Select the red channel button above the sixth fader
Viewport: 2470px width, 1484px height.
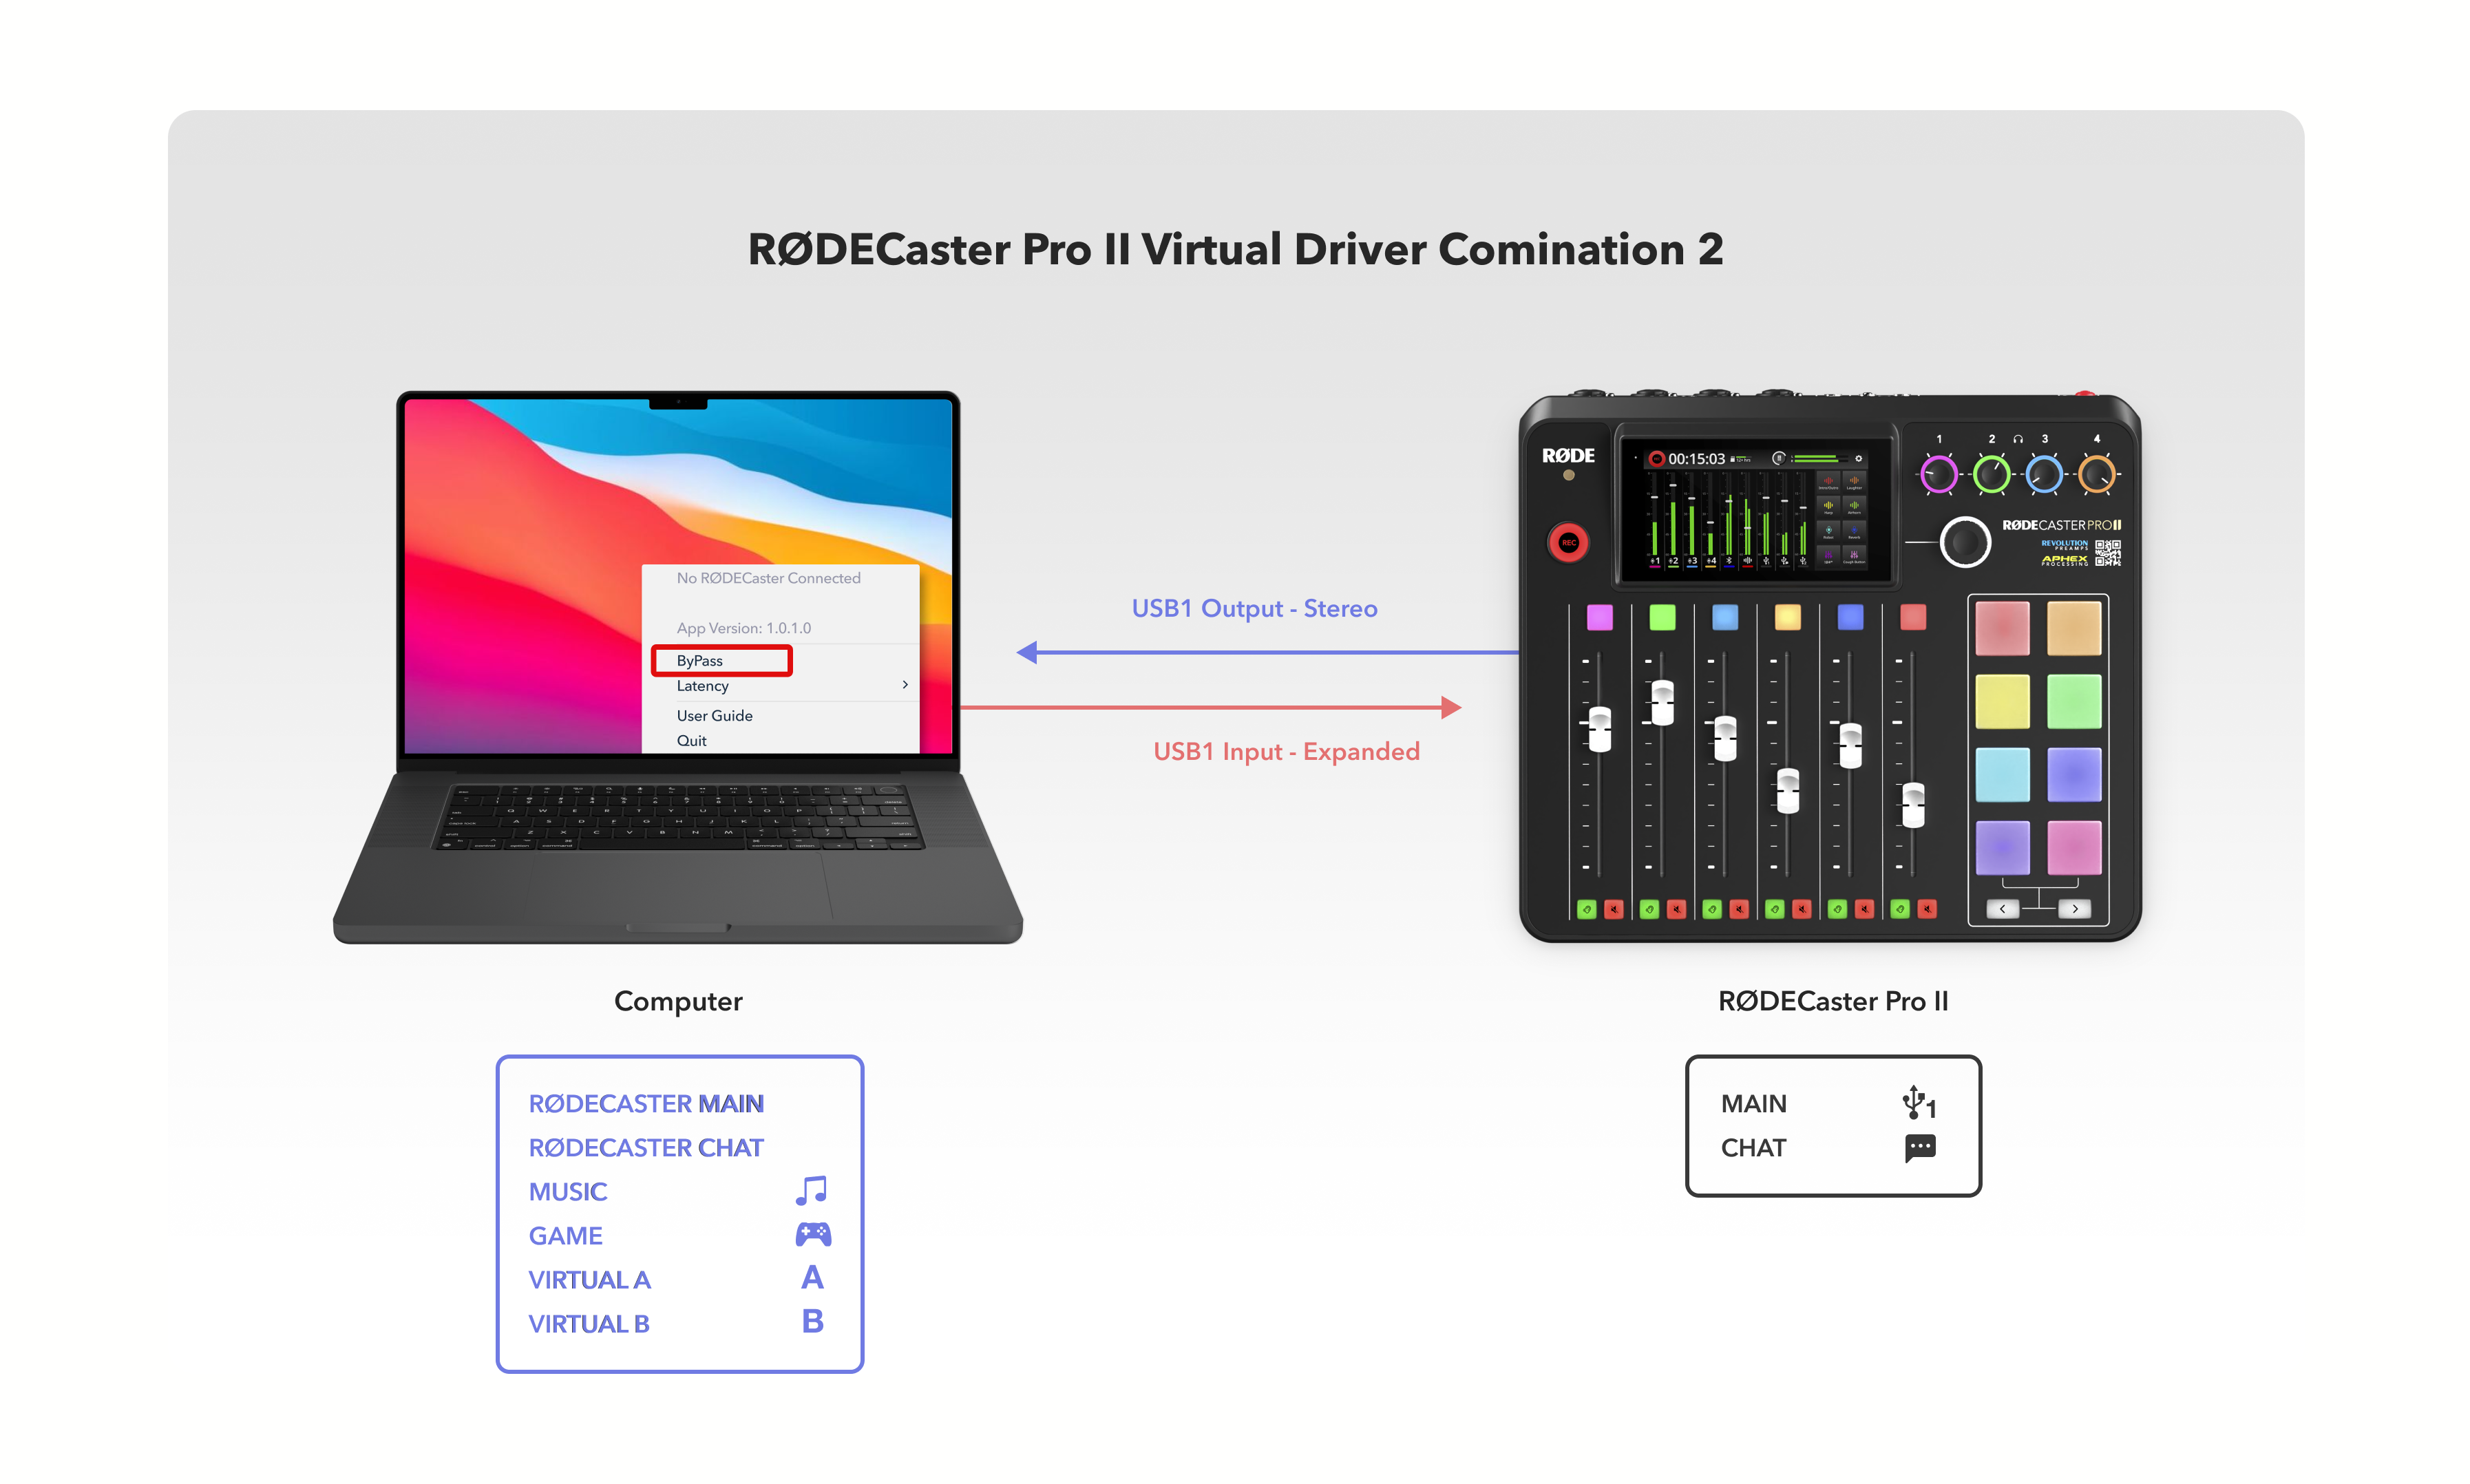coord(1912,617)
